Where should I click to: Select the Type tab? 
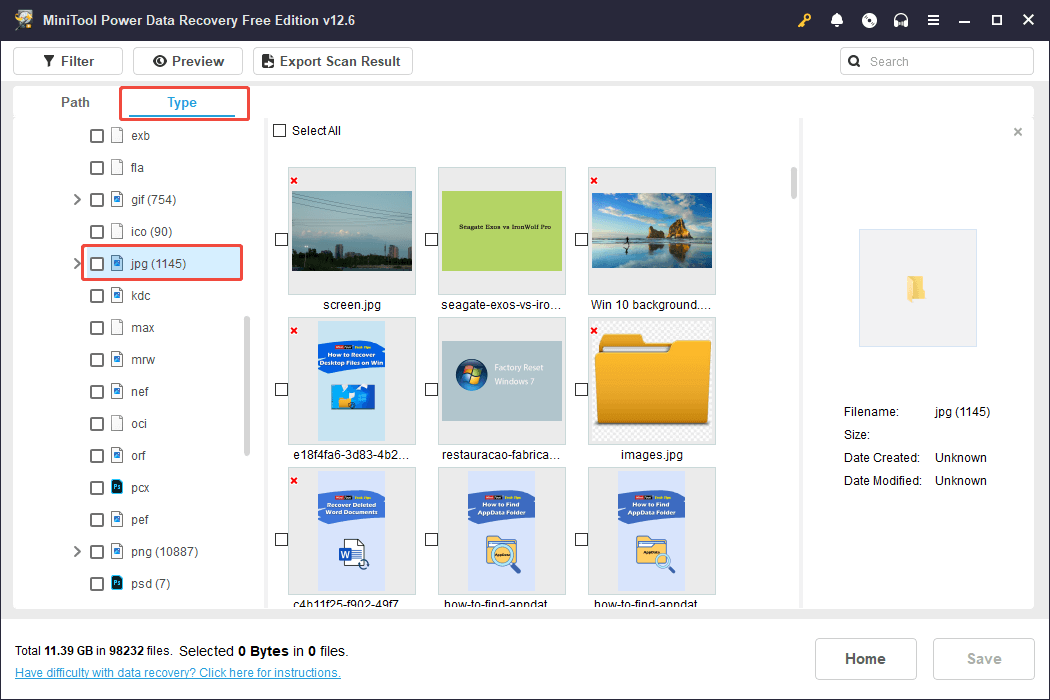[182, 102]
